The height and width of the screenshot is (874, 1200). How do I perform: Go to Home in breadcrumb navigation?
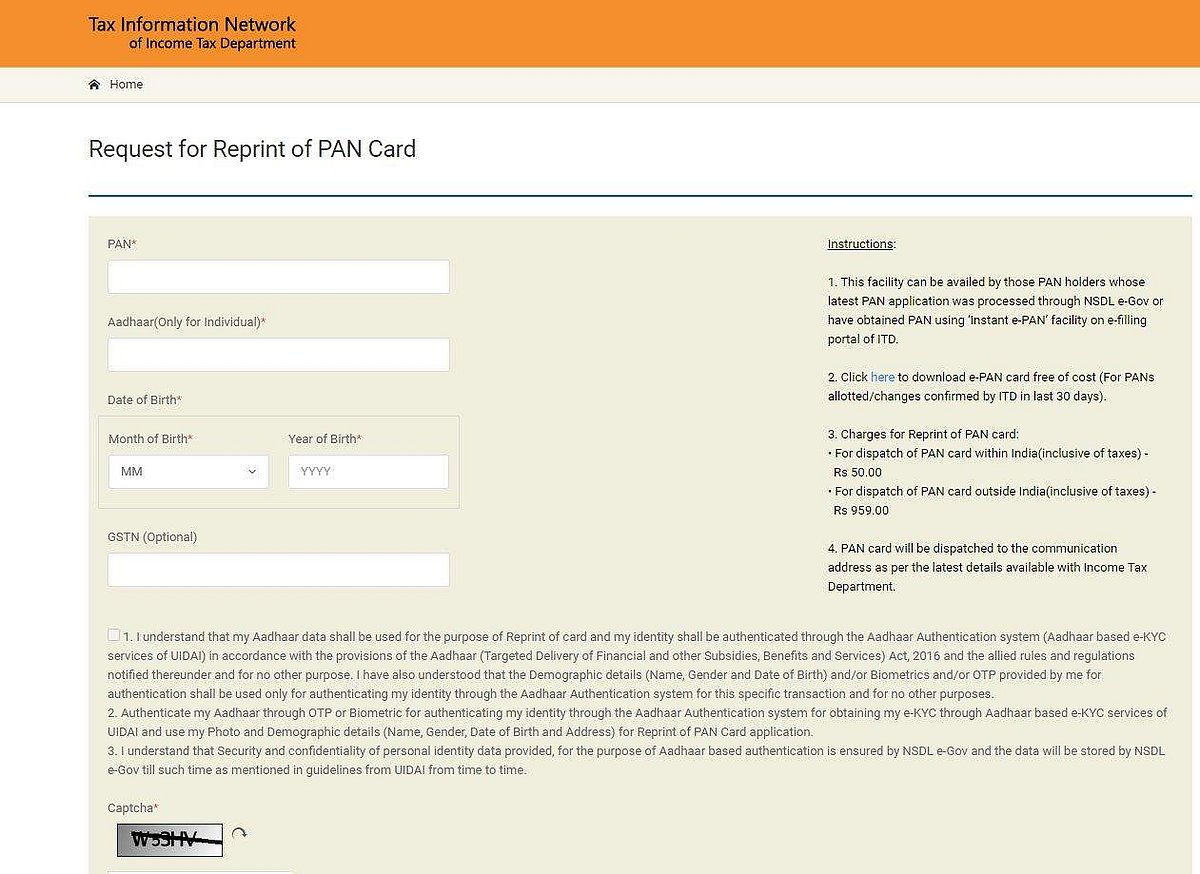[126, 85]
